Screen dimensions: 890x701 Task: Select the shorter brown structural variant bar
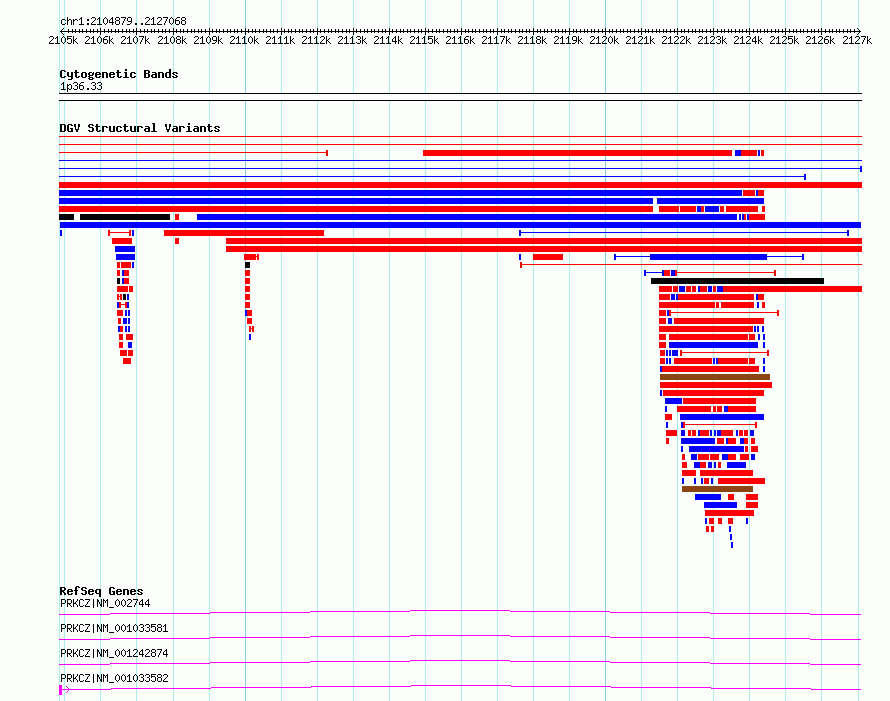coord(717,489)
